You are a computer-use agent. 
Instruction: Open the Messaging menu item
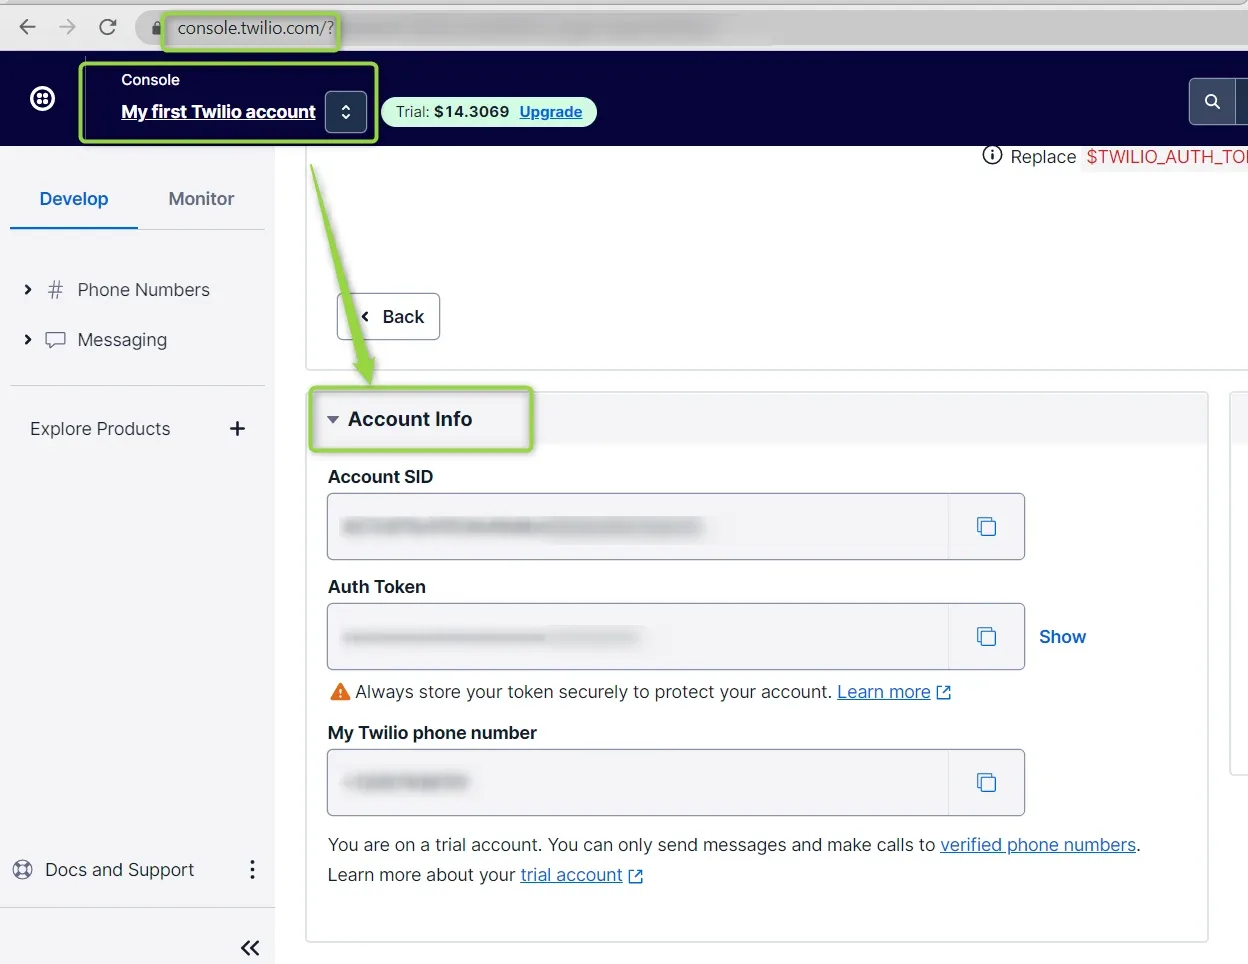point(122,340)
